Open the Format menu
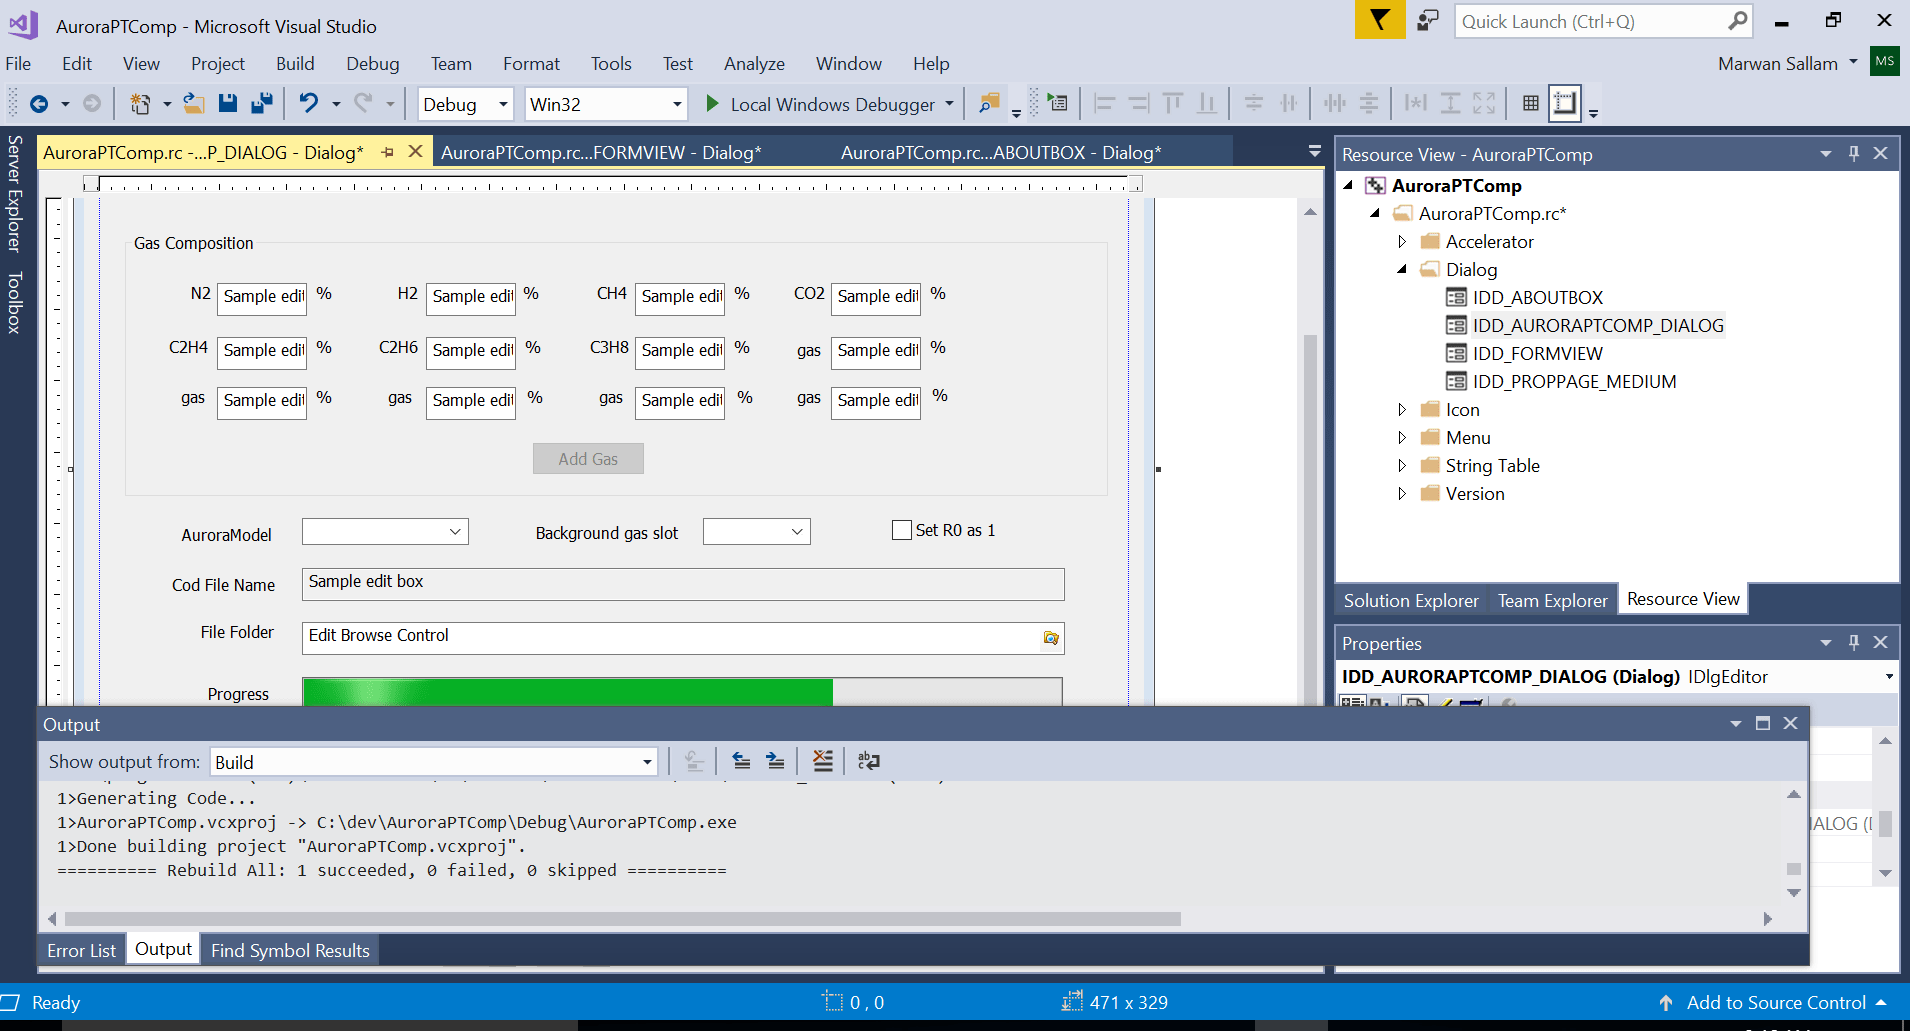Image resolution: width=1910 pixels, height=1031 pixels. [x=531, y=63]
